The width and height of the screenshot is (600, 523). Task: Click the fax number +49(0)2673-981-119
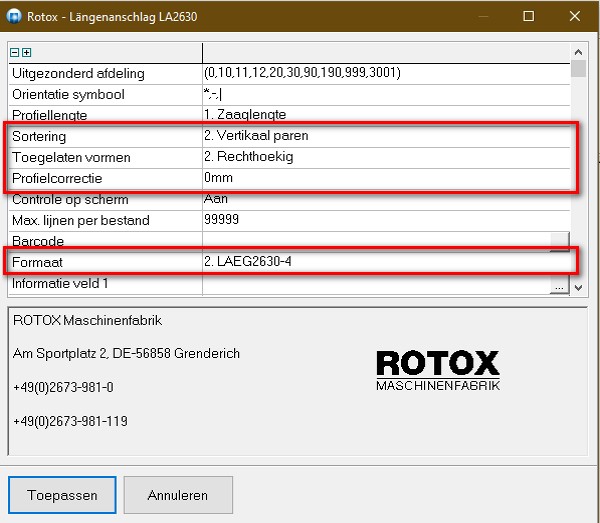[70, 421]
